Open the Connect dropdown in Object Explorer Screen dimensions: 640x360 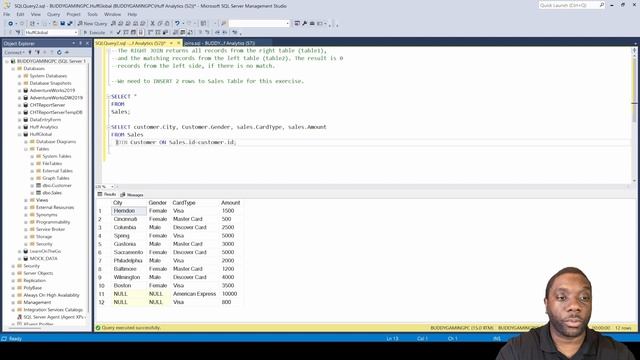15,53
